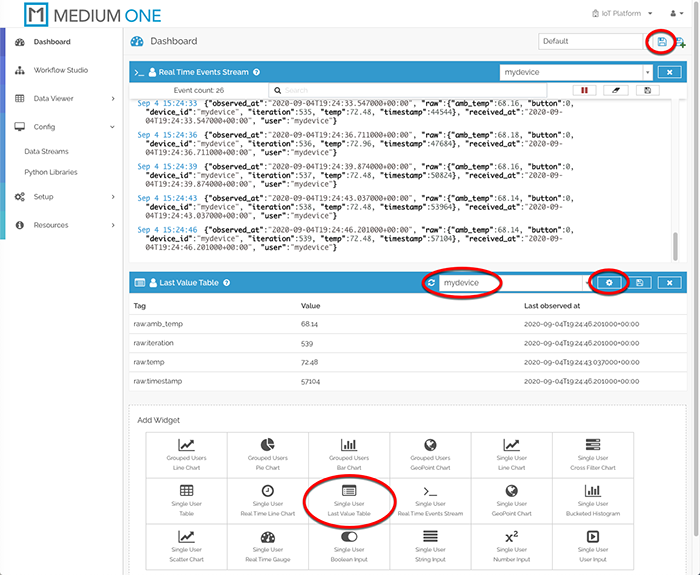Open the Data Streams link
Image resolution: width=700 pixels, height=575 pixels.
pyautogui.click(x=46, y=152)
